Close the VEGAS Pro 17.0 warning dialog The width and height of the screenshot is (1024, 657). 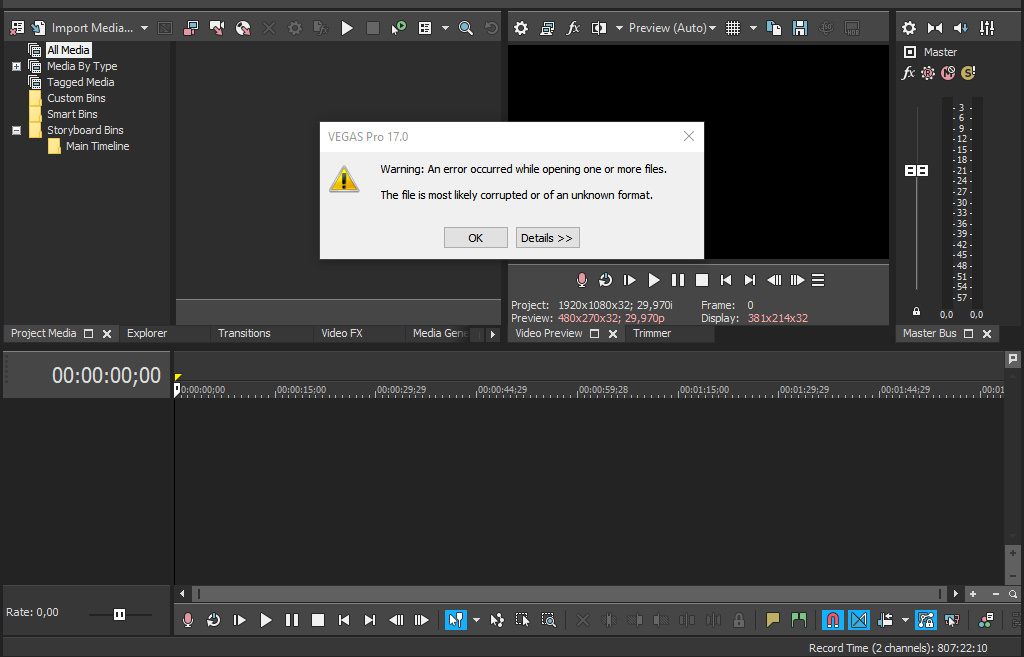point(689,136)
